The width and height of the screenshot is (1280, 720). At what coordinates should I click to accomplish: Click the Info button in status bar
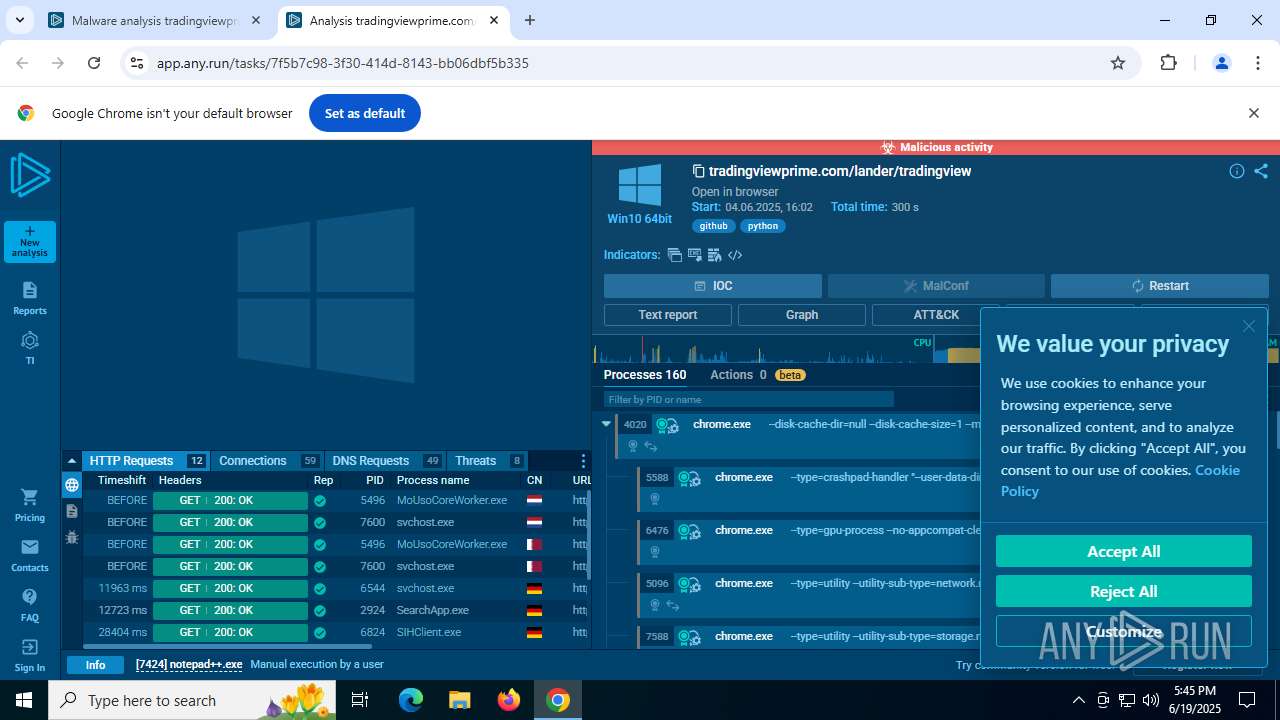(x=96, y=665)
